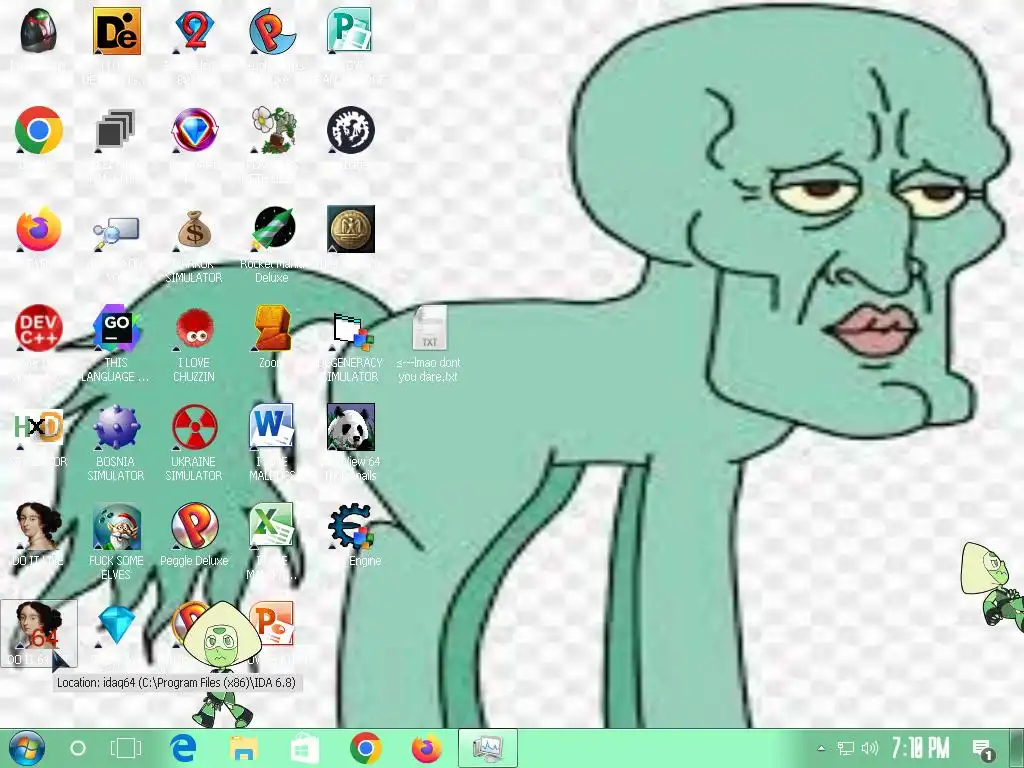Open Microsoft Store from the taskbar
Screen dimensions: 1024x768
(x=305, y=748)
